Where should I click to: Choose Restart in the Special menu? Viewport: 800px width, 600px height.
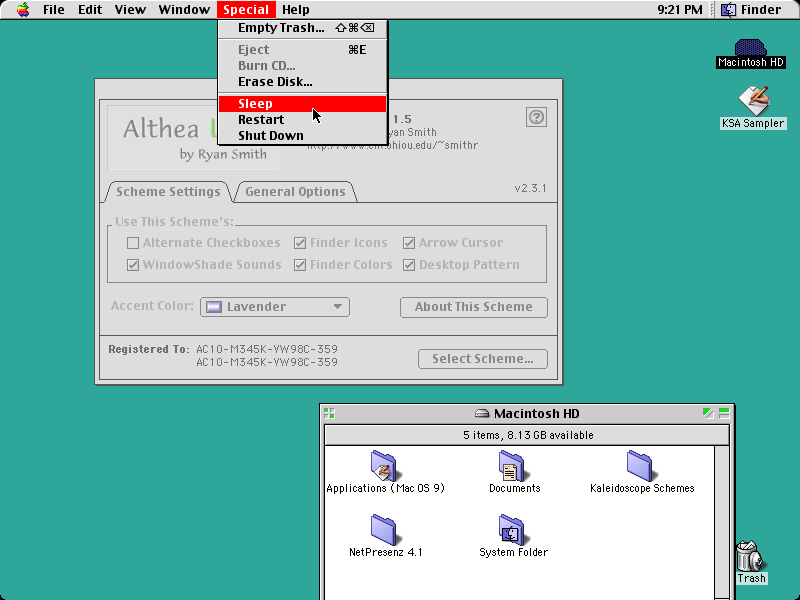(303, 119)
